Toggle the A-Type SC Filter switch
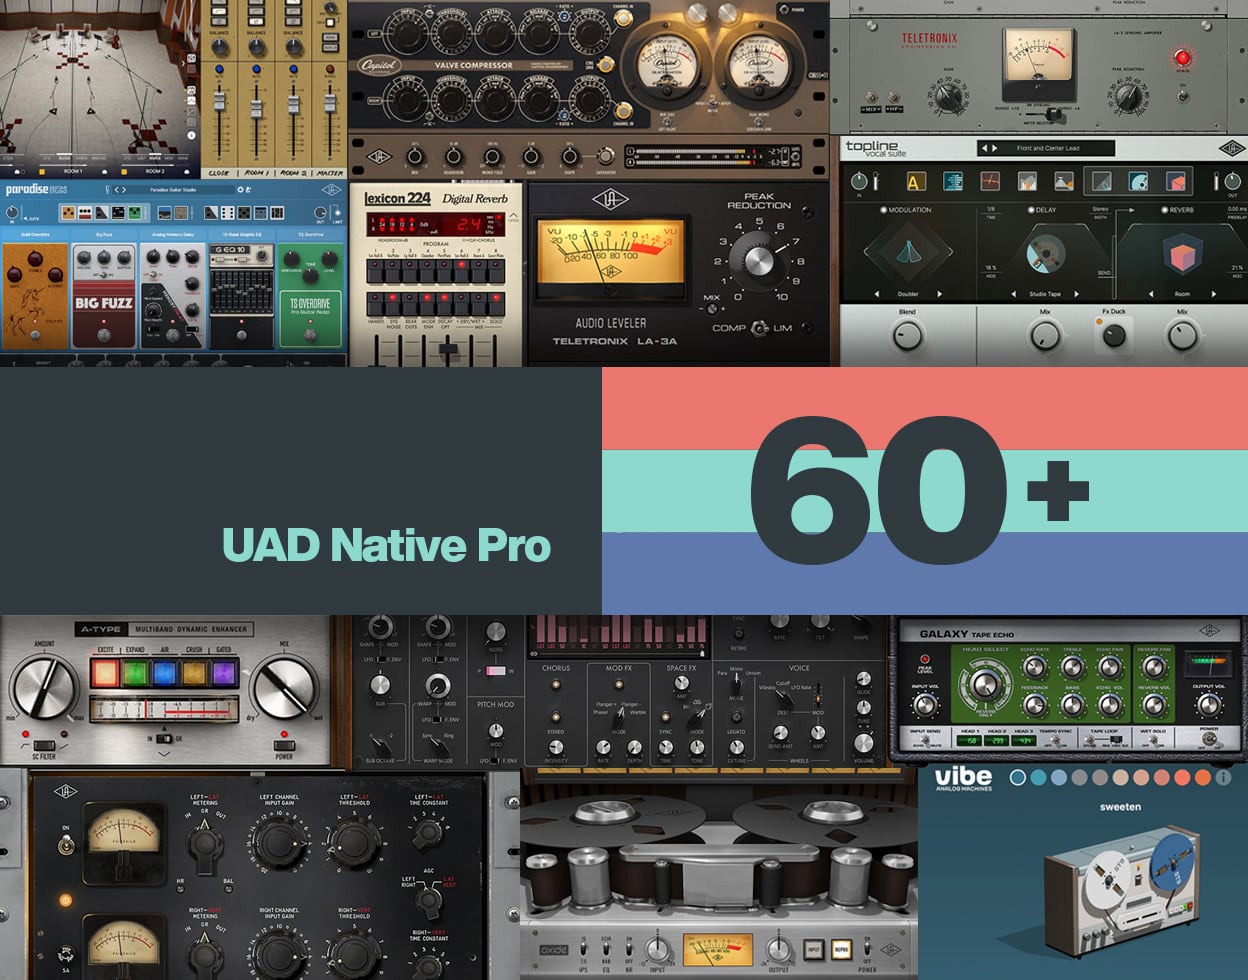Viewport: 1248px width, 980px height. (42, 744)
